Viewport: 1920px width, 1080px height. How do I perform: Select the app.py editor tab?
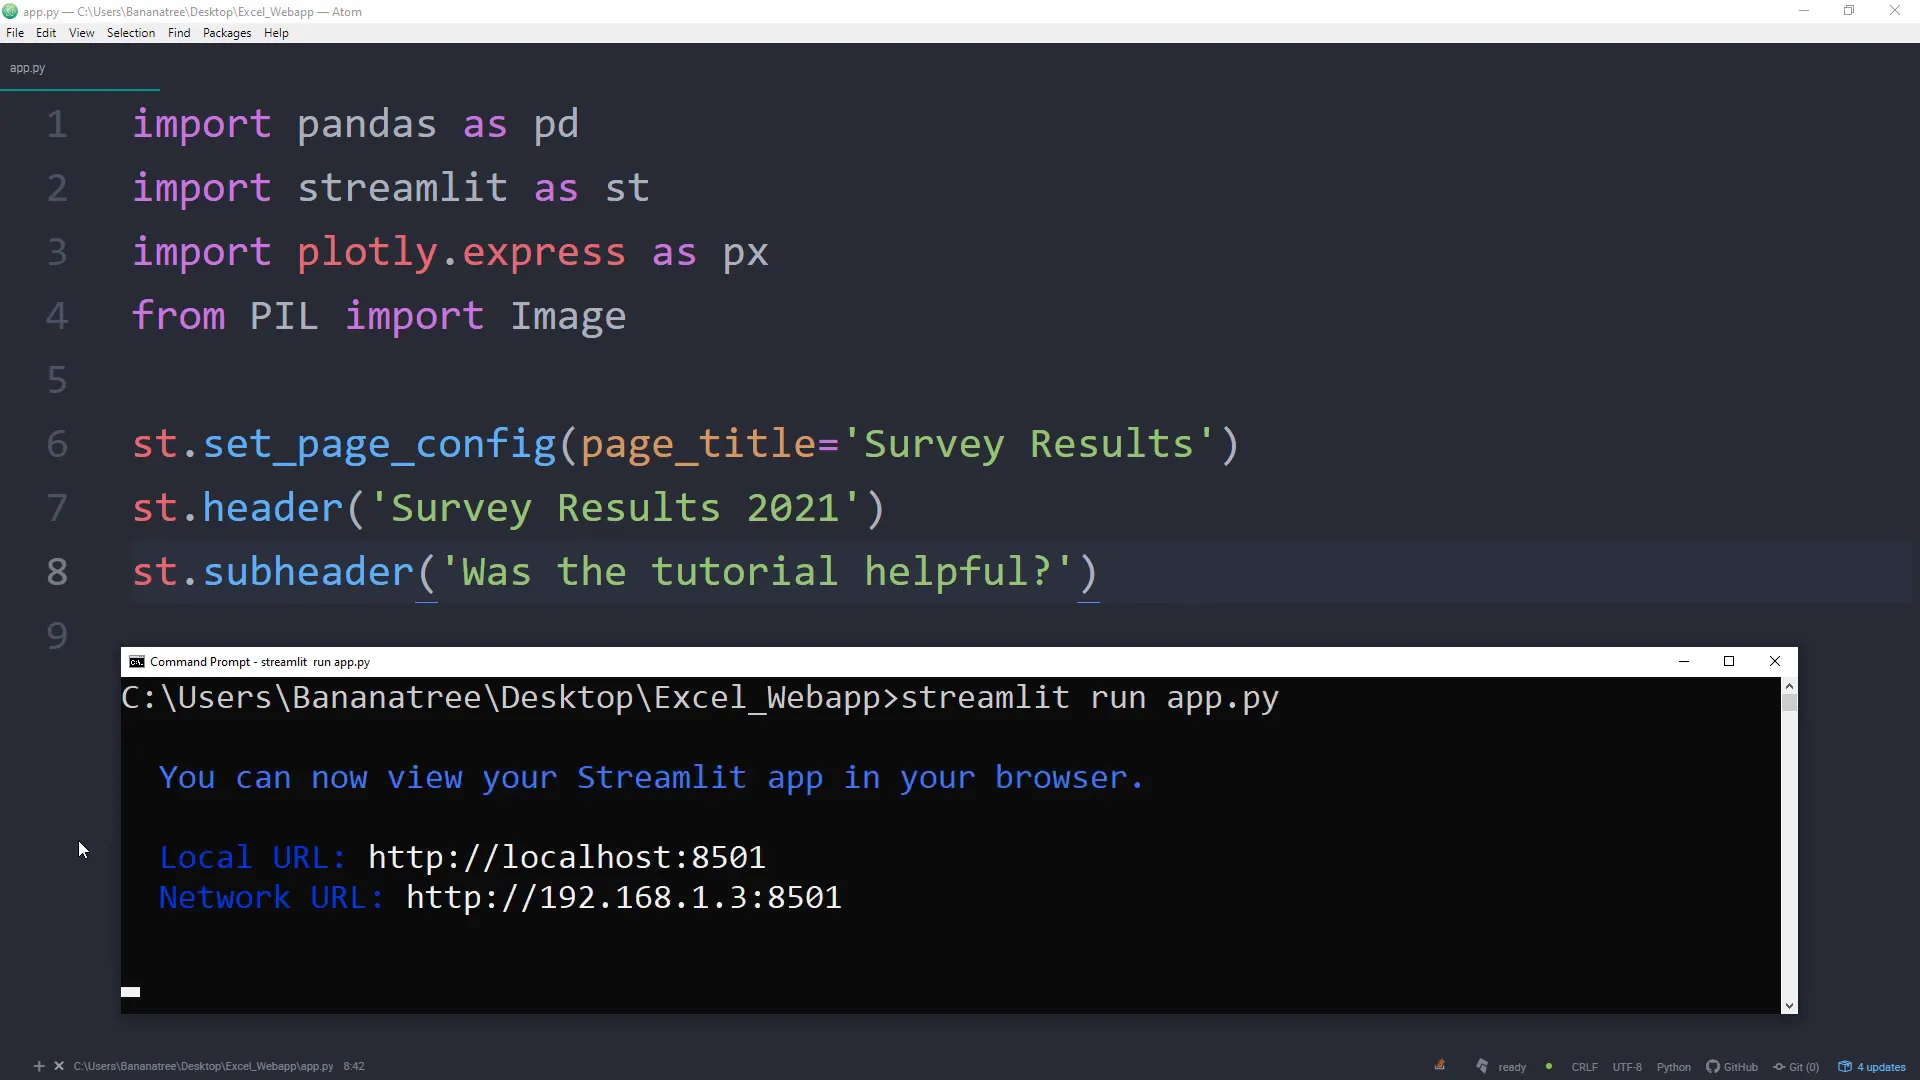tap(28, 68)
